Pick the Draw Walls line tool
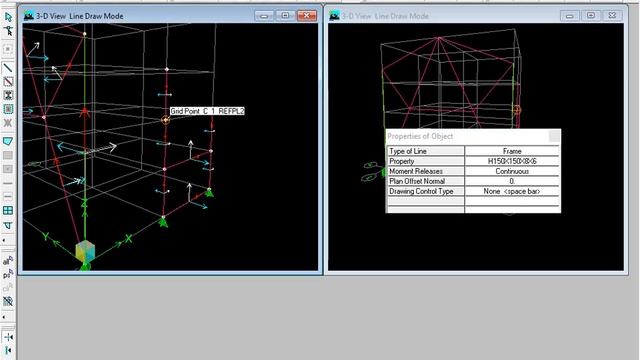640x360 pixels. (x=8, y=183)
